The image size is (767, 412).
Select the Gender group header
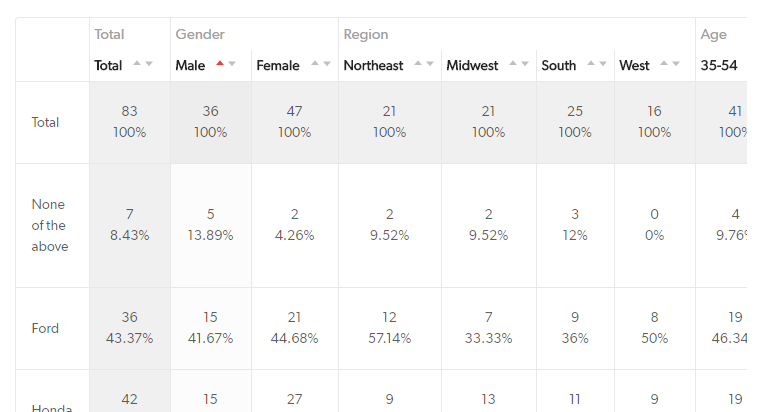click(x=200, y=35)
